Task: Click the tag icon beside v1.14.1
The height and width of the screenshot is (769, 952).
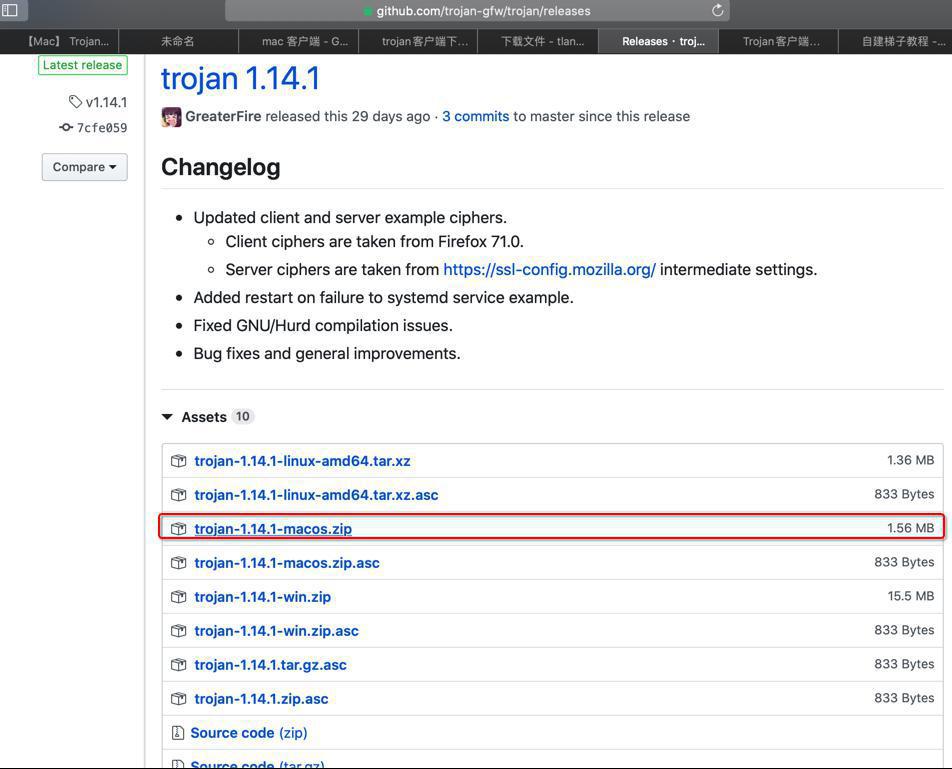Action: pyautogui.click(x=75, y=102)
